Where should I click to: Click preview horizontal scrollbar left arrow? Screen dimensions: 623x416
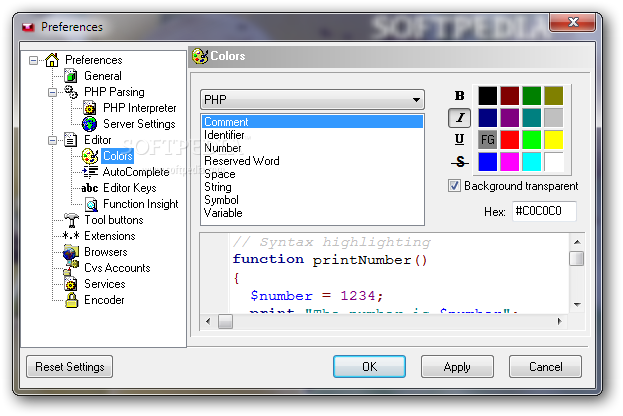click(x=209, y=321)
